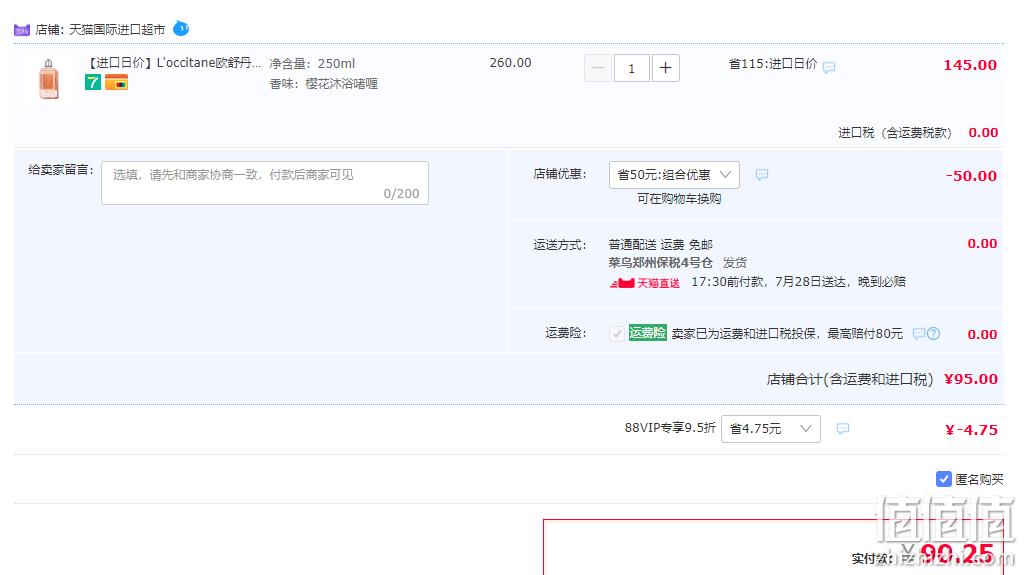
Task: Click the 天猫国际进口超市 store name
Action: 118,29
